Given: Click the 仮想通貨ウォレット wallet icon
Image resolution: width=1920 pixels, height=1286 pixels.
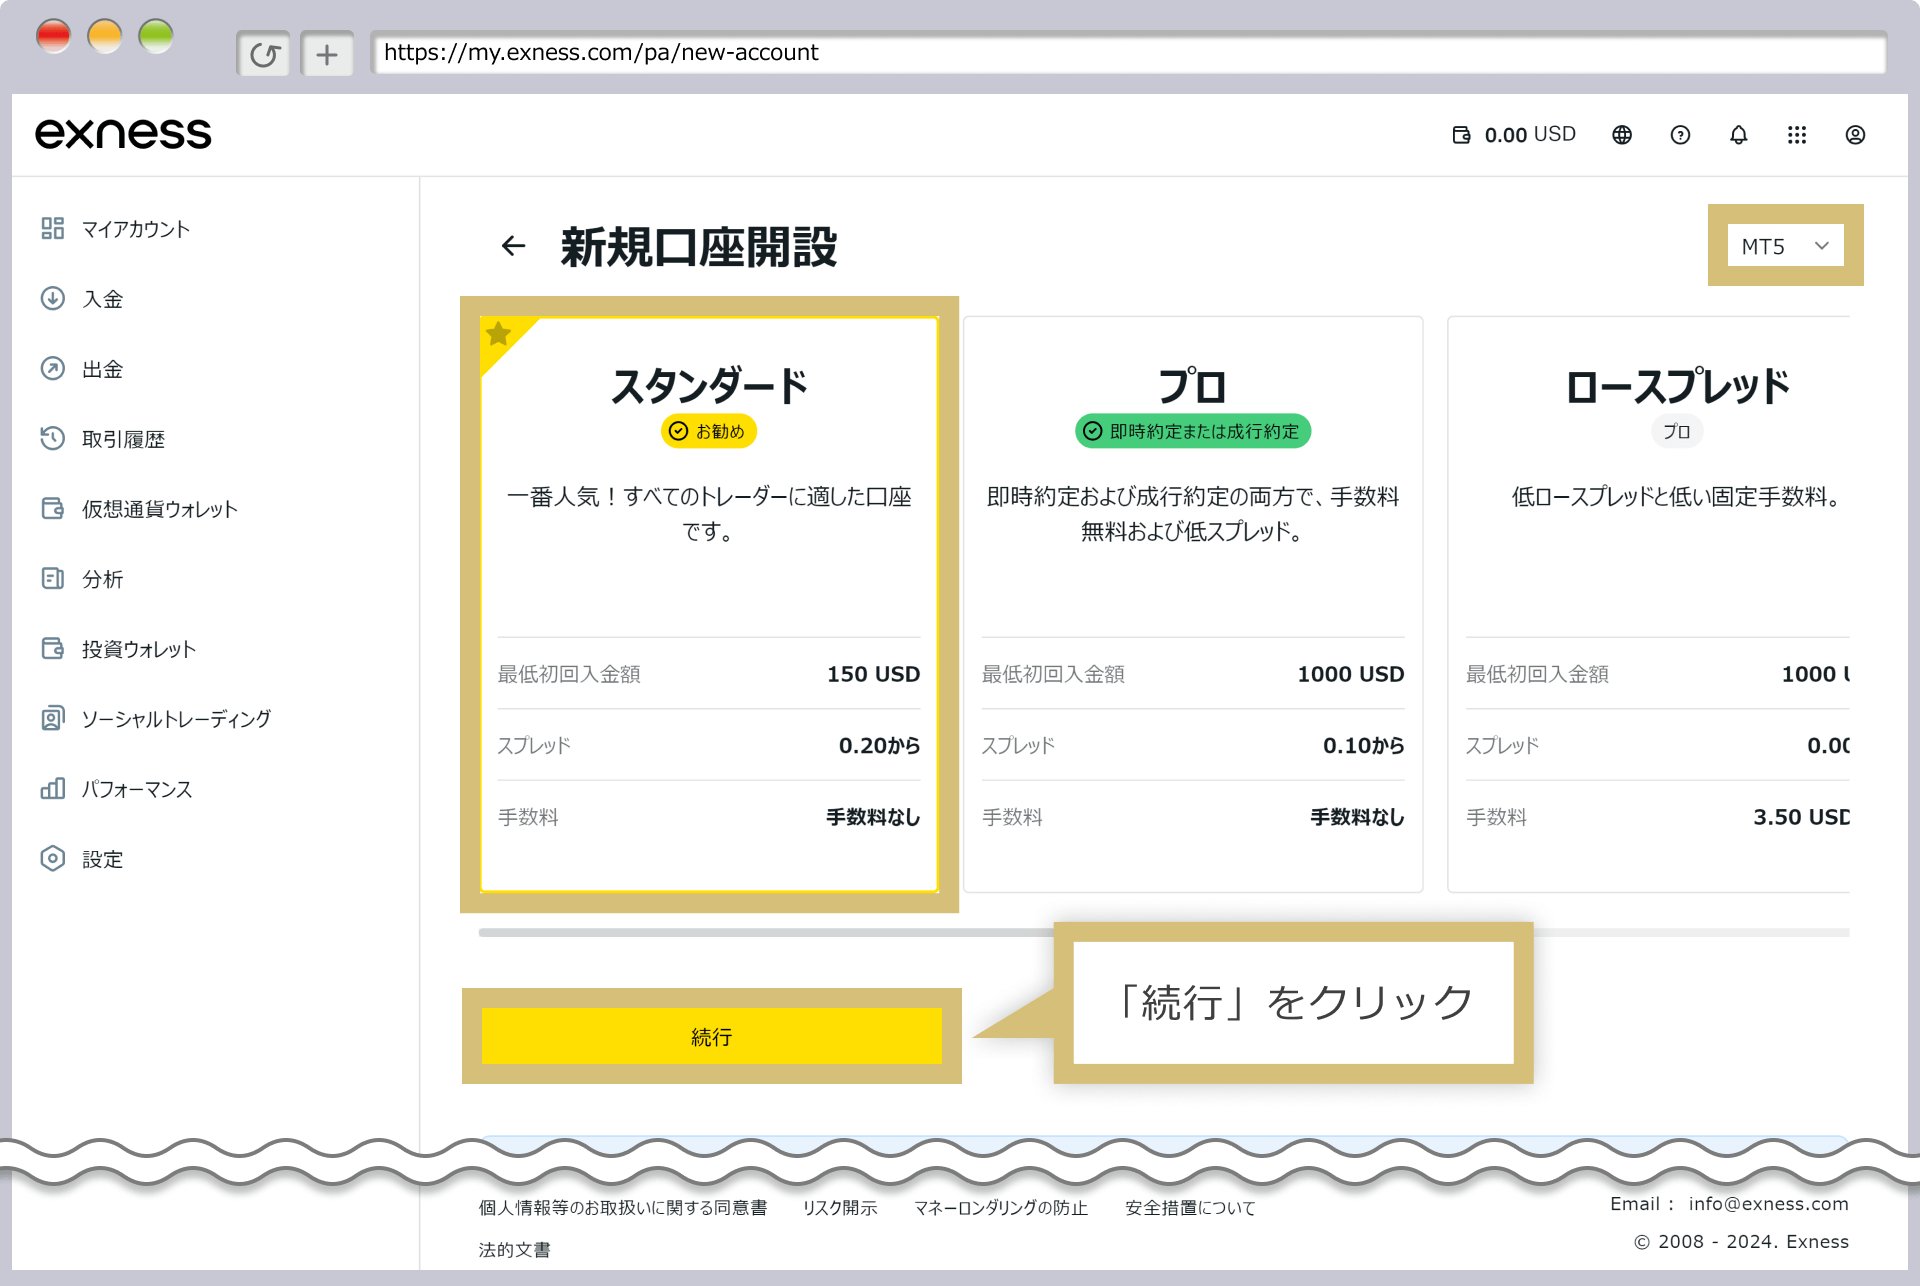Looking at the screenshot, I should pyautogui.click(x=53, y=508).
